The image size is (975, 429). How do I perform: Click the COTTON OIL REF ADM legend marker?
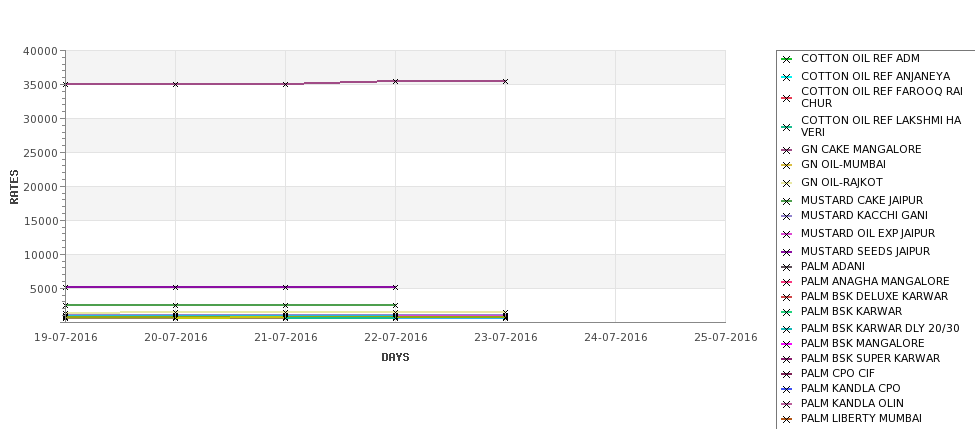(x=786, y=60)
